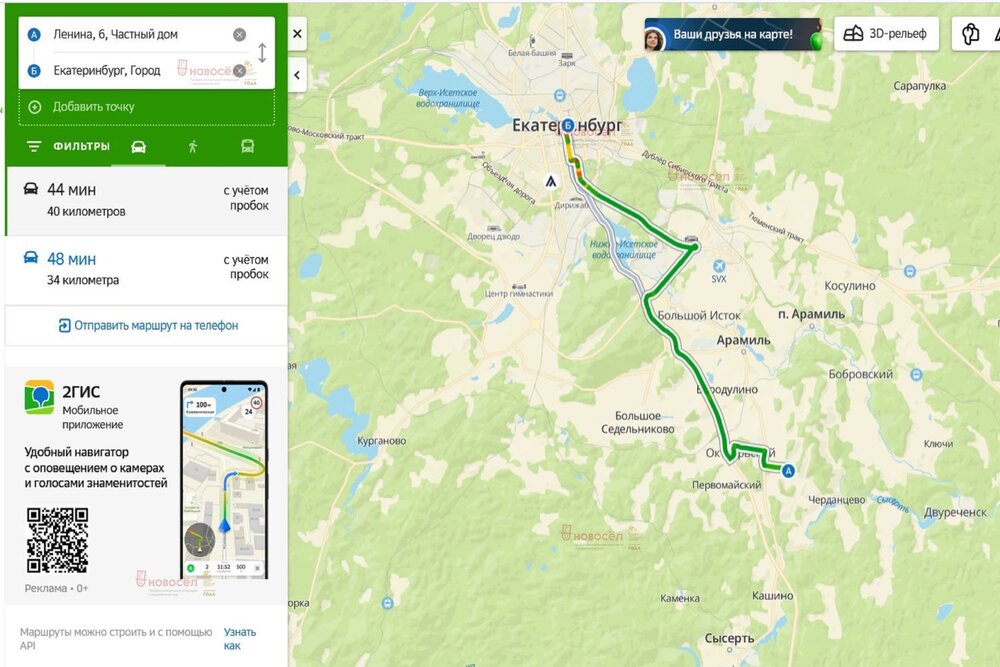Switch to pedestrian route mode

(193, 147)
